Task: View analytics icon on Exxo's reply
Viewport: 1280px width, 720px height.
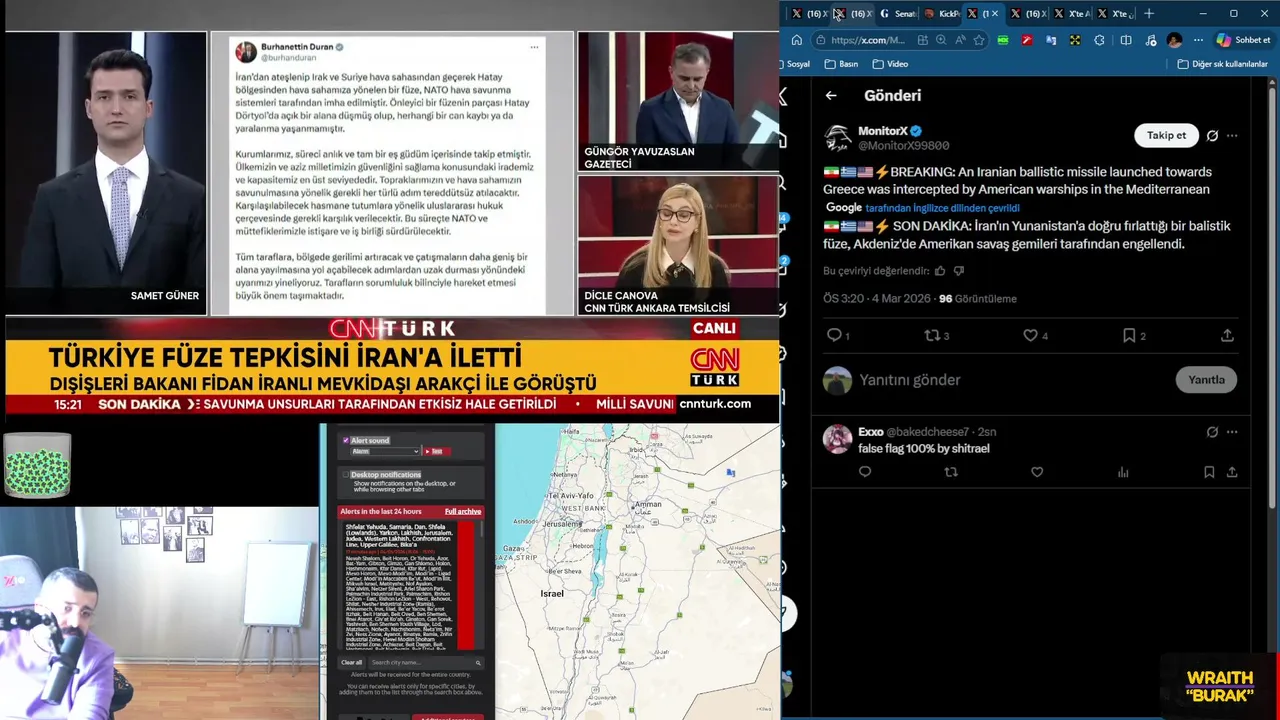Action: click(x=1123, y=472)
